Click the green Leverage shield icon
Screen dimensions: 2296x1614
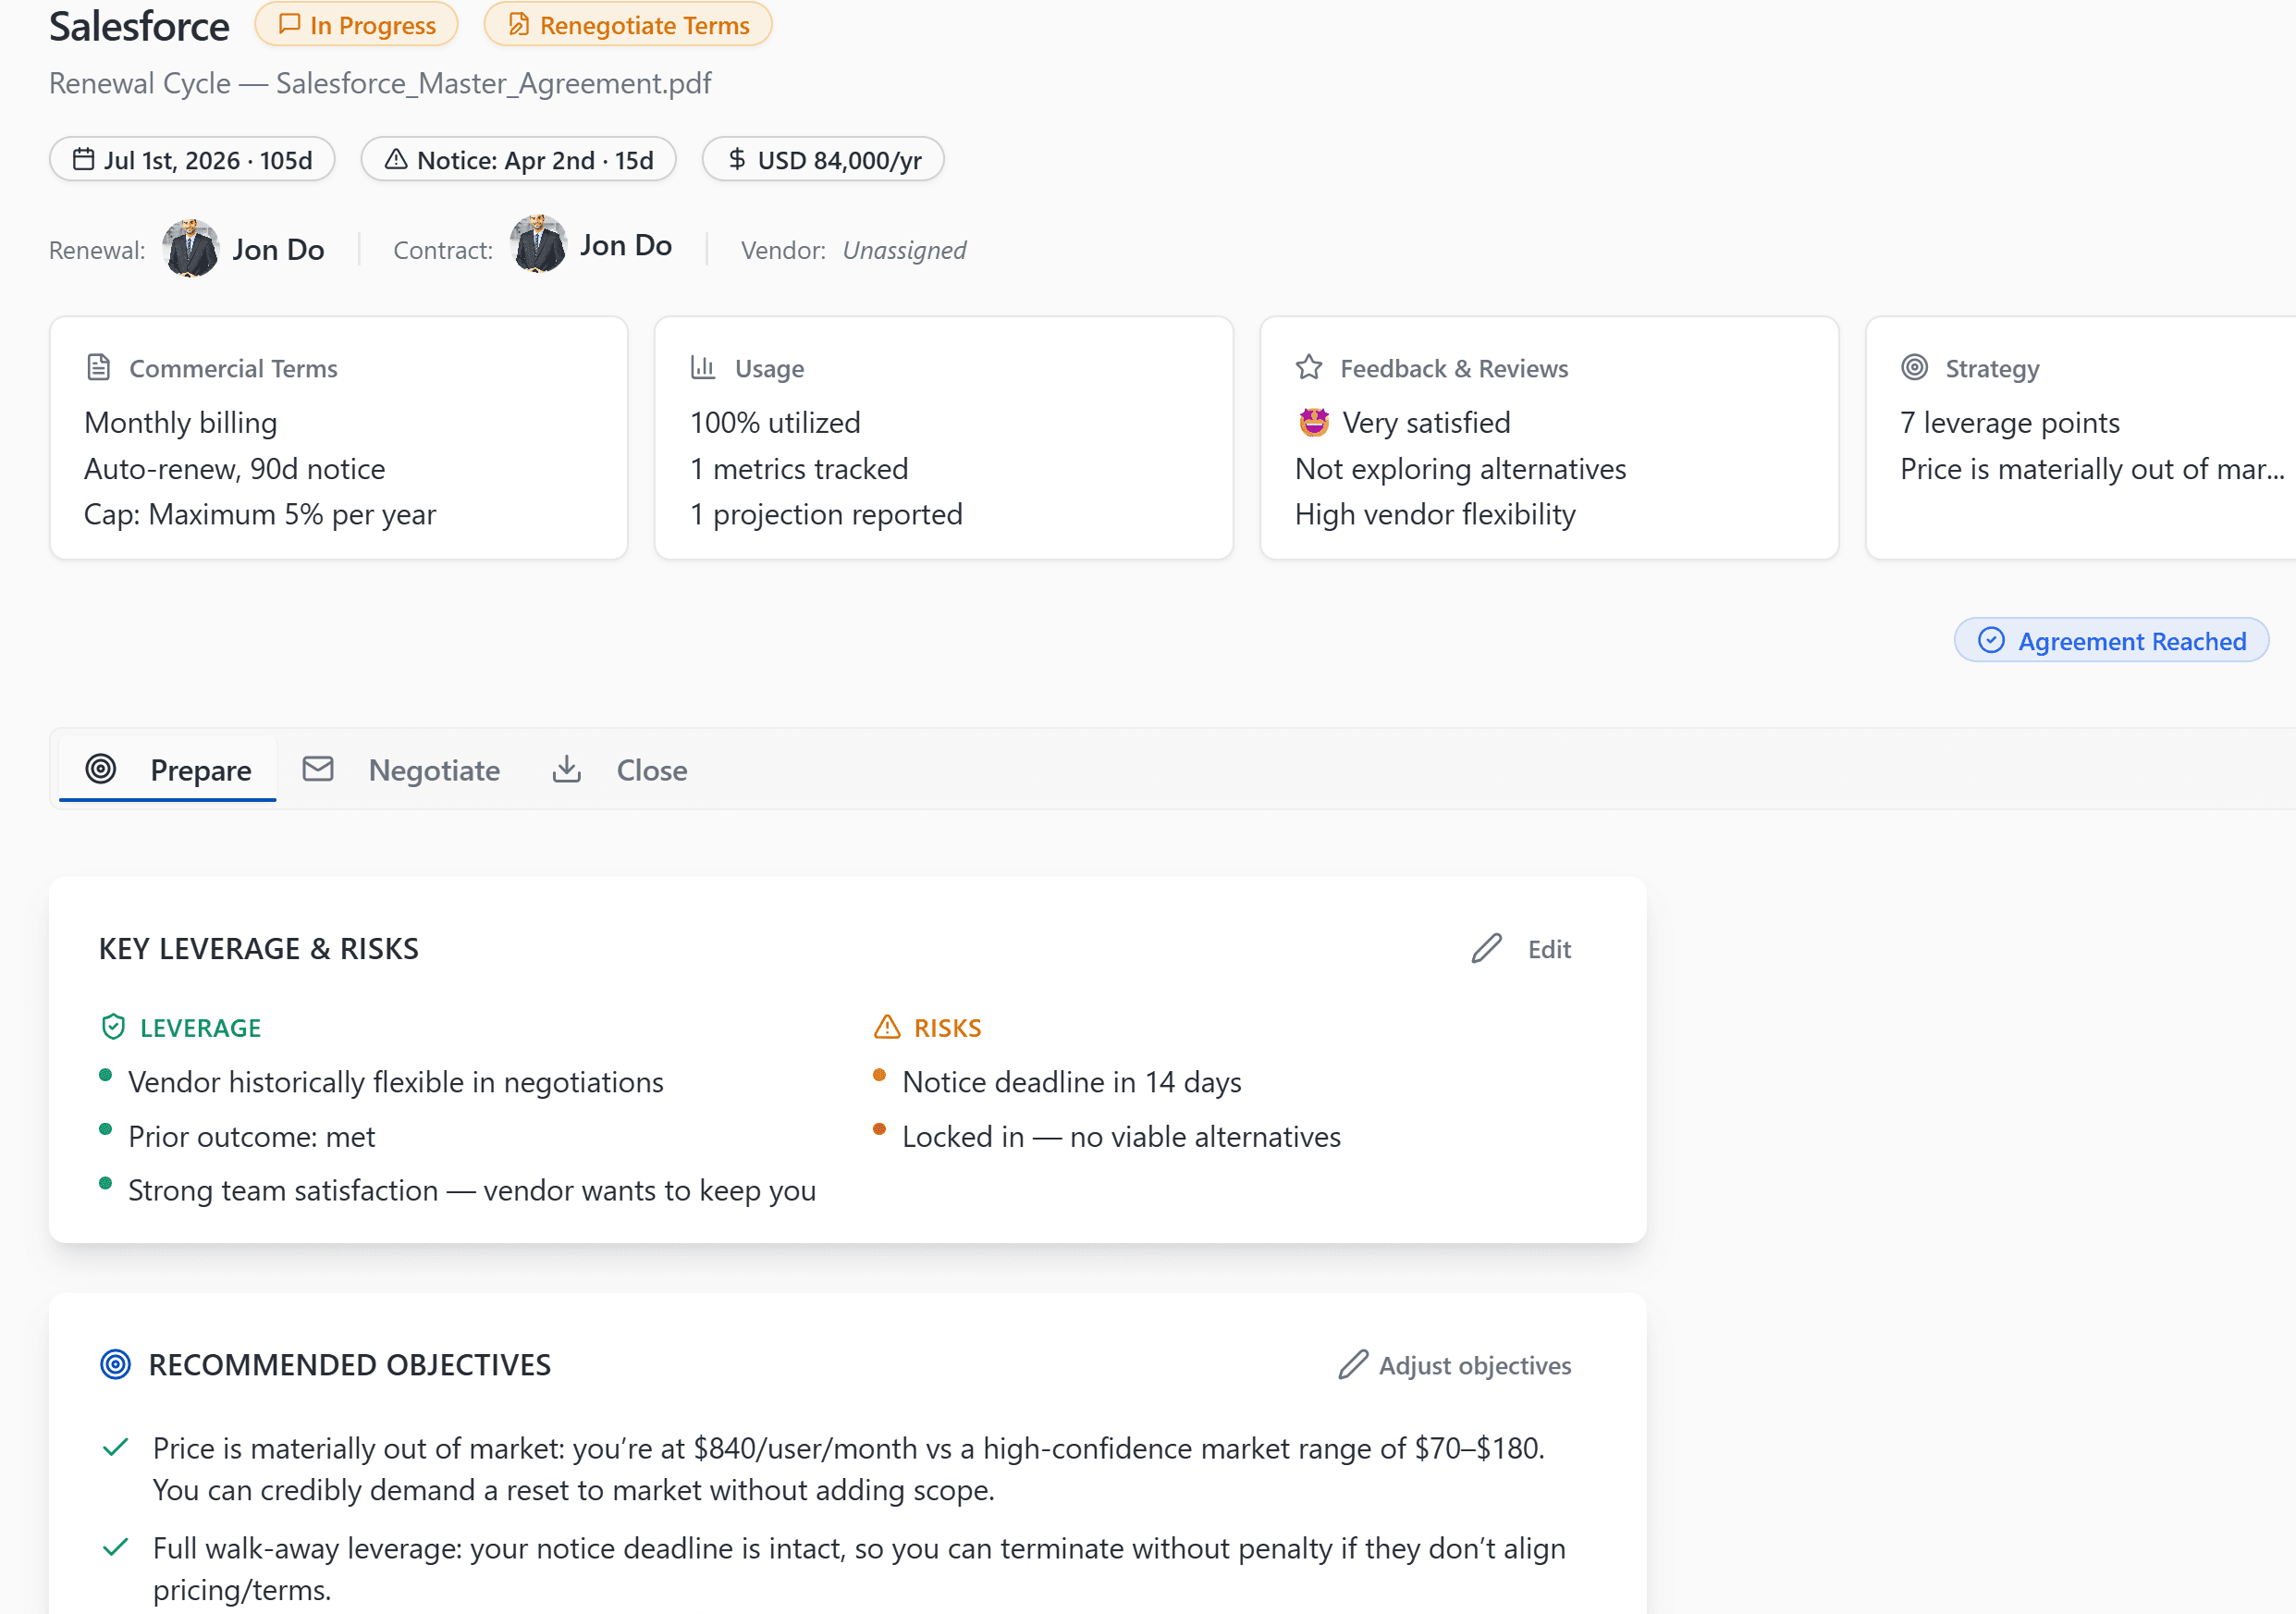[114, 1027]
